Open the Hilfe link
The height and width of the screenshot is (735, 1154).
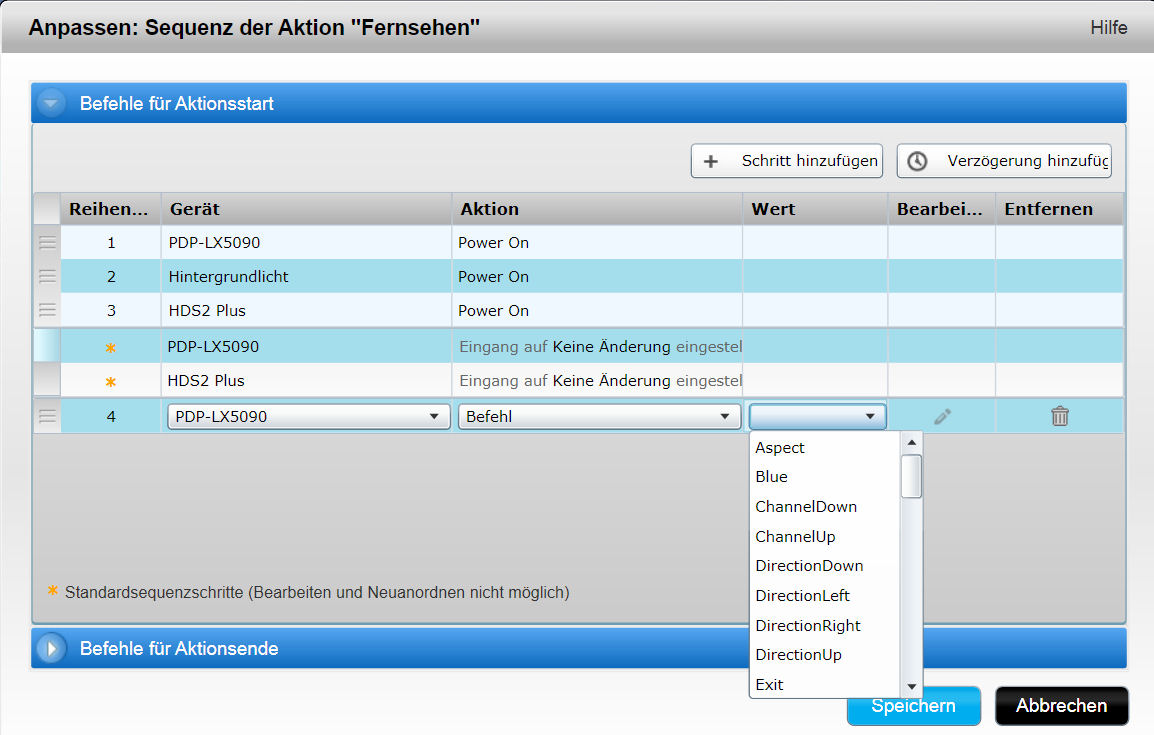point(1108,28)
